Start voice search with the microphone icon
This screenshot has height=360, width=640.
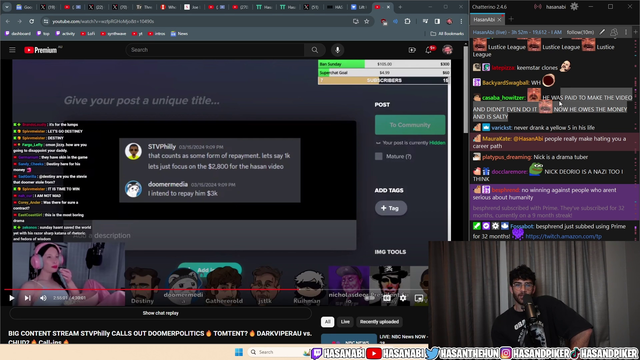click(x=337, y=50)
